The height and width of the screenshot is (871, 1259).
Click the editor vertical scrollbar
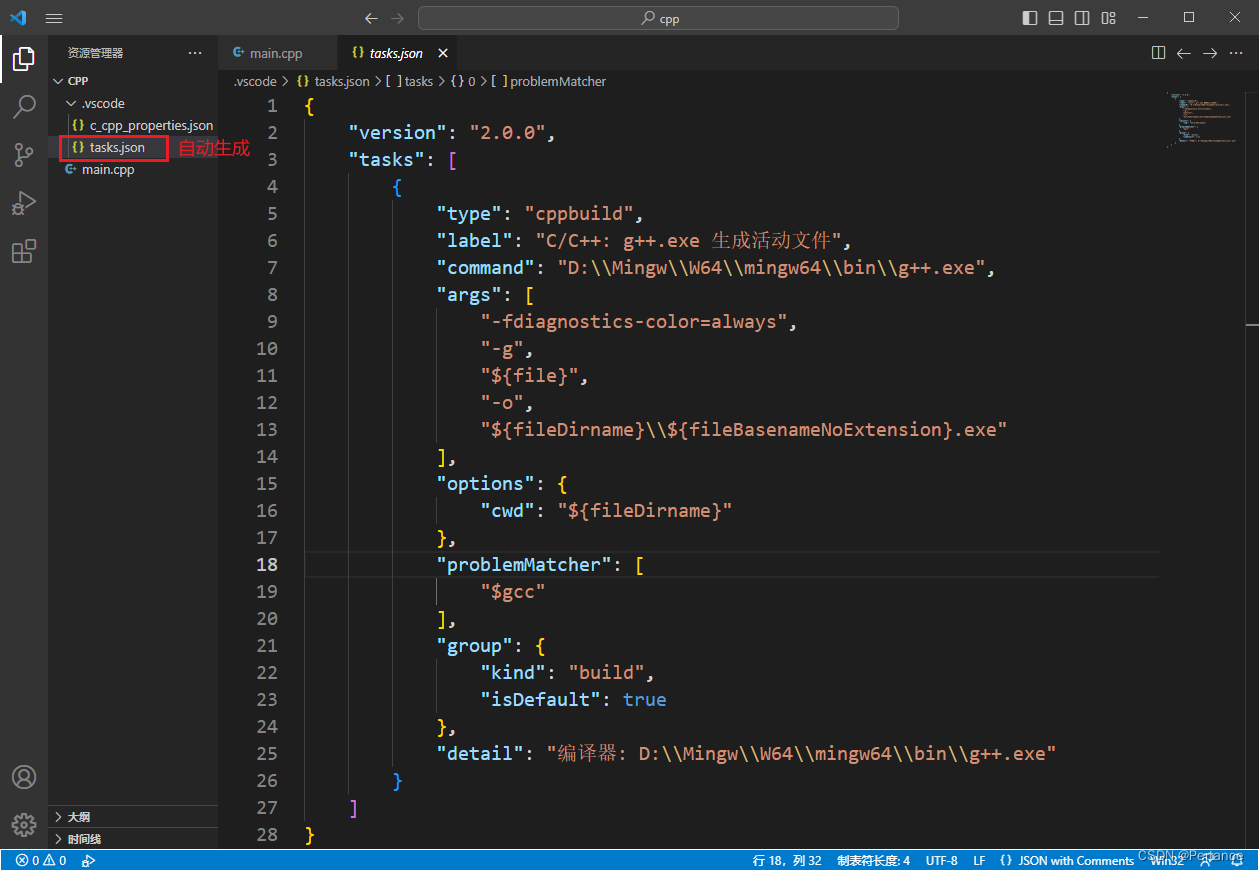coord(1252,470)
